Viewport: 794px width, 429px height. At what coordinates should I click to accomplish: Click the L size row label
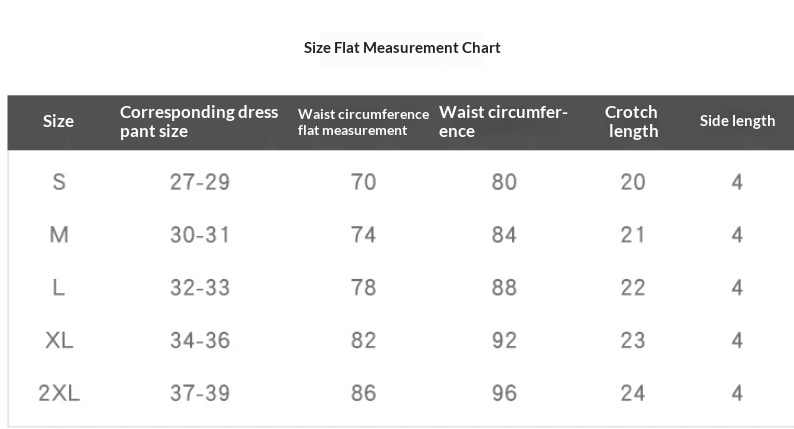(x=59, y=288)
